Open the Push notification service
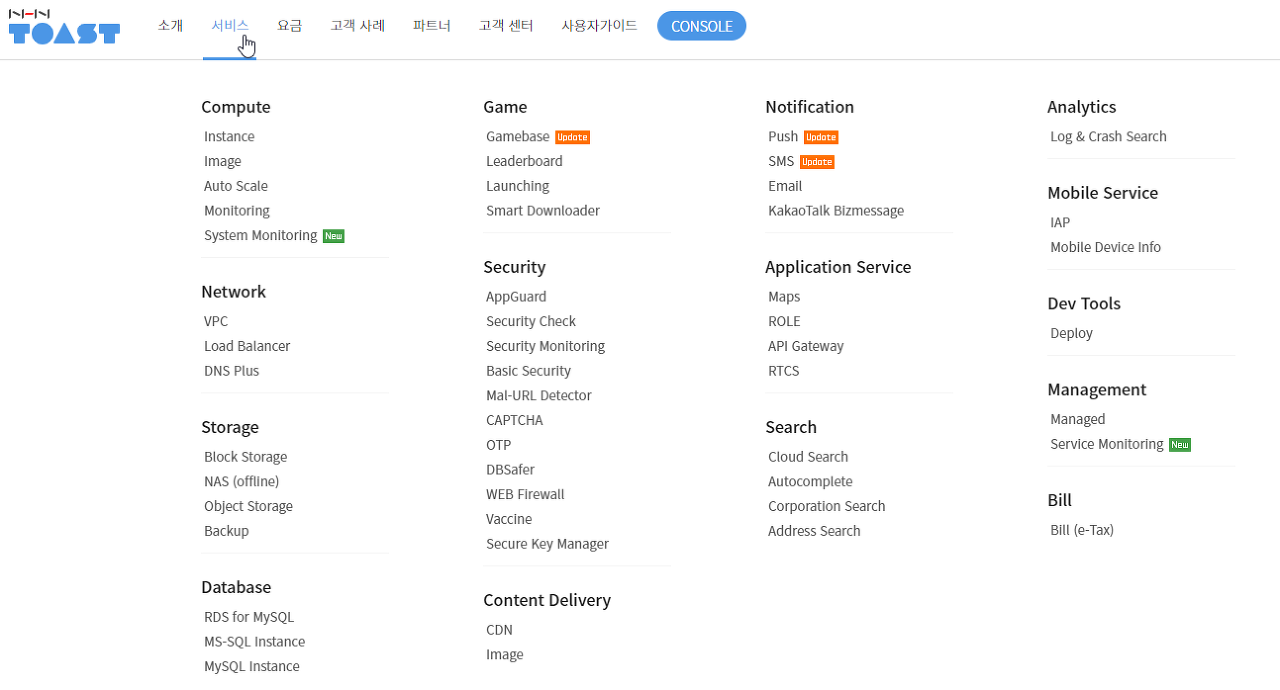1280x690 pixels. [x=783, y=137]
